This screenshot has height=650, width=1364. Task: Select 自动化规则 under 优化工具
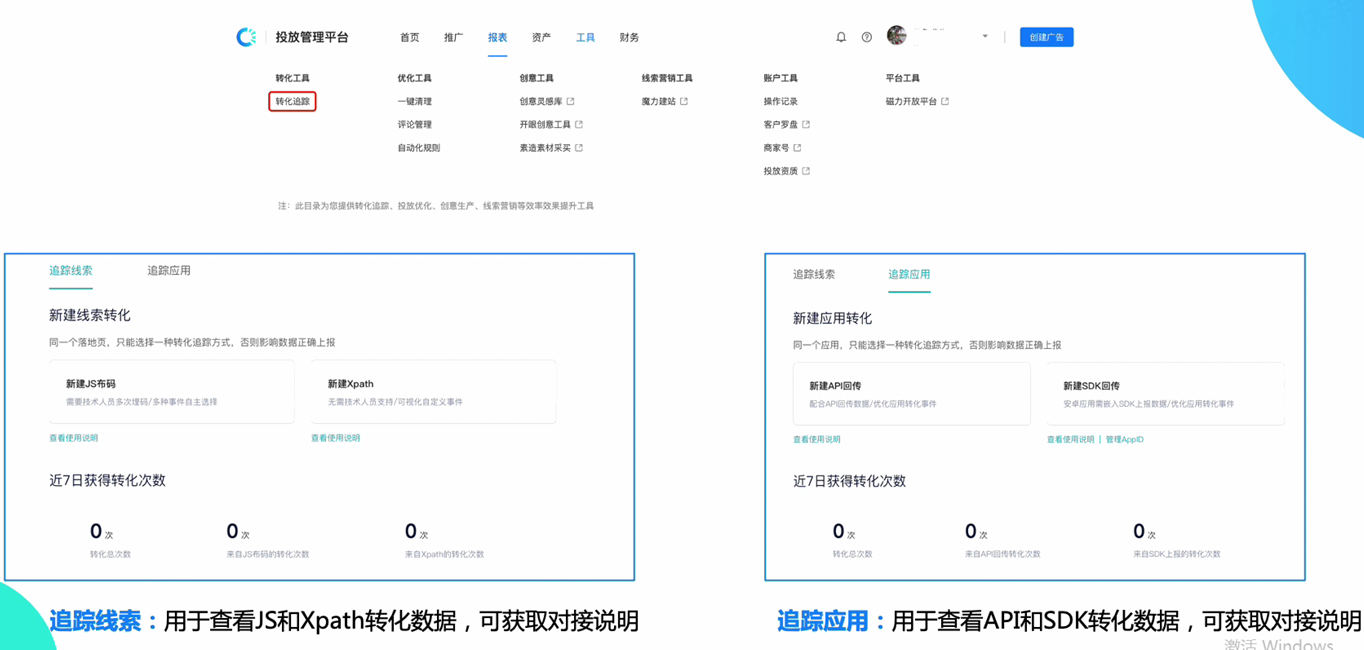419,145
